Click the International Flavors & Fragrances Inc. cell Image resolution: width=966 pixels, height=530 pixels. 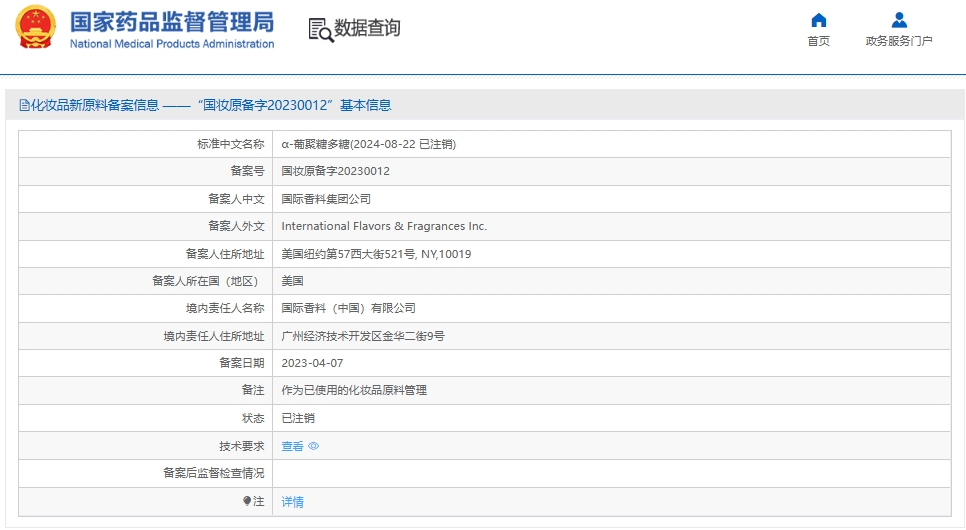pos(384,226)
